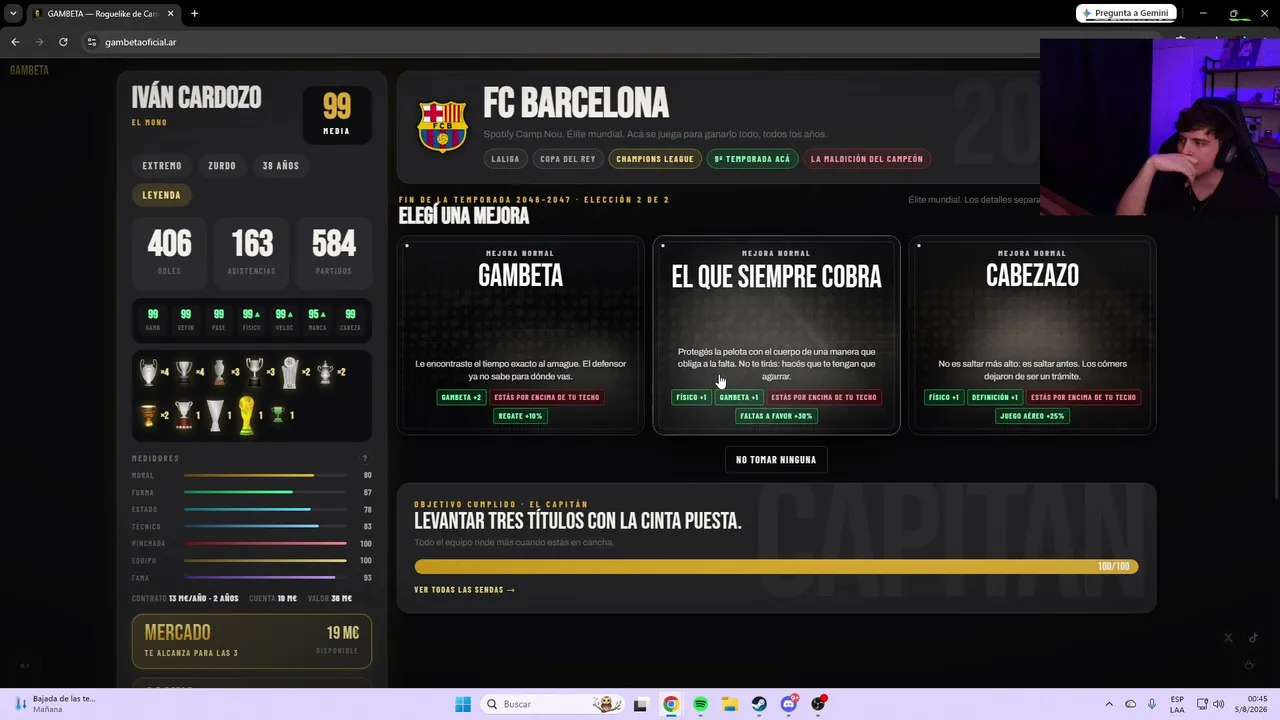This screenshot has height=720, width=1280.
Task: Open Steam from the taskbar
Action: pyautogui.click(x=759, y=704)
